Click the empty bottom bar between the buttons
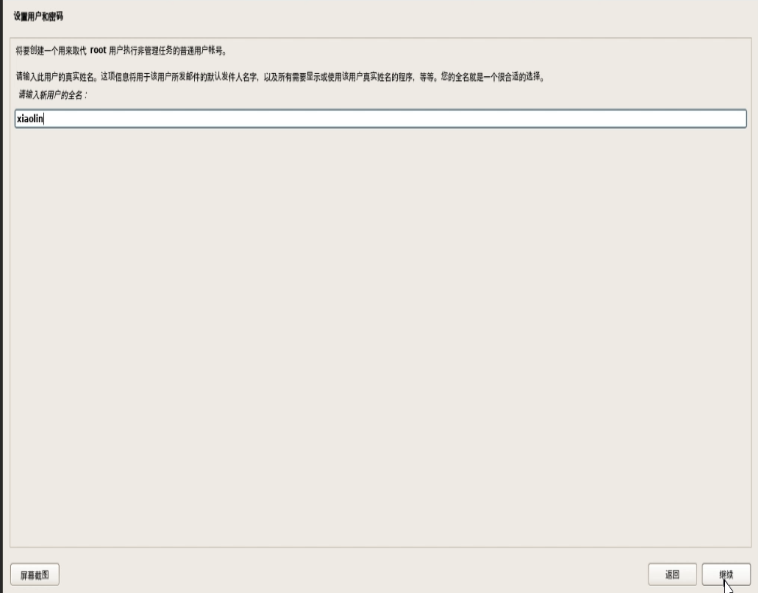Viewport: 758px width, 593px height. (x=353, y=574)
